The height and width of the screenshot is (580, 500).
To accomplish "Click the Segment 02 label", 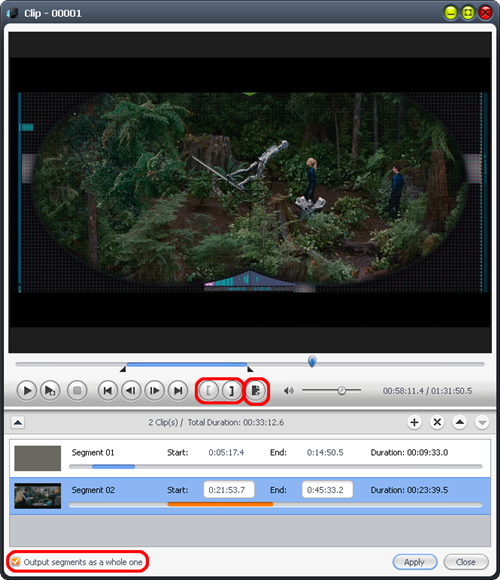I will click(93, 490).
